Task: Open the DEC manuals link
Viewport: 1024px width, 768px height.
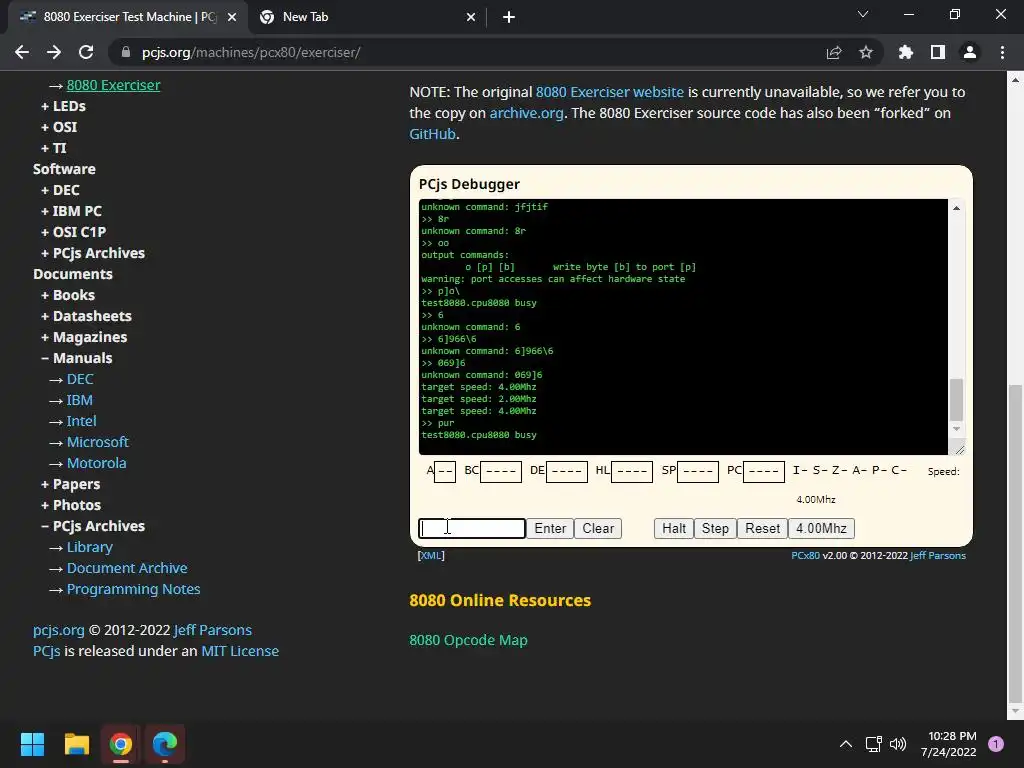Action: click(x=80, y=379)
